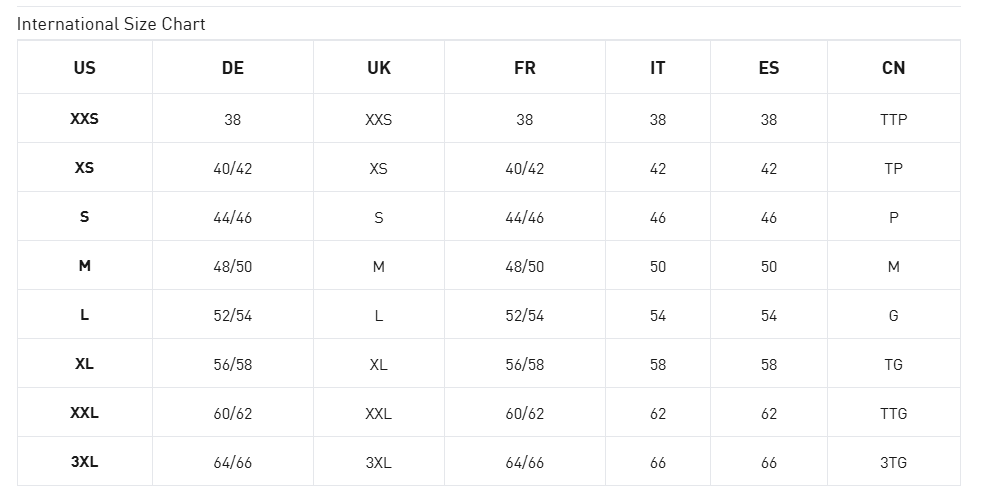
Task: Click the ES size 62 cell
Action: pos(769,413)
